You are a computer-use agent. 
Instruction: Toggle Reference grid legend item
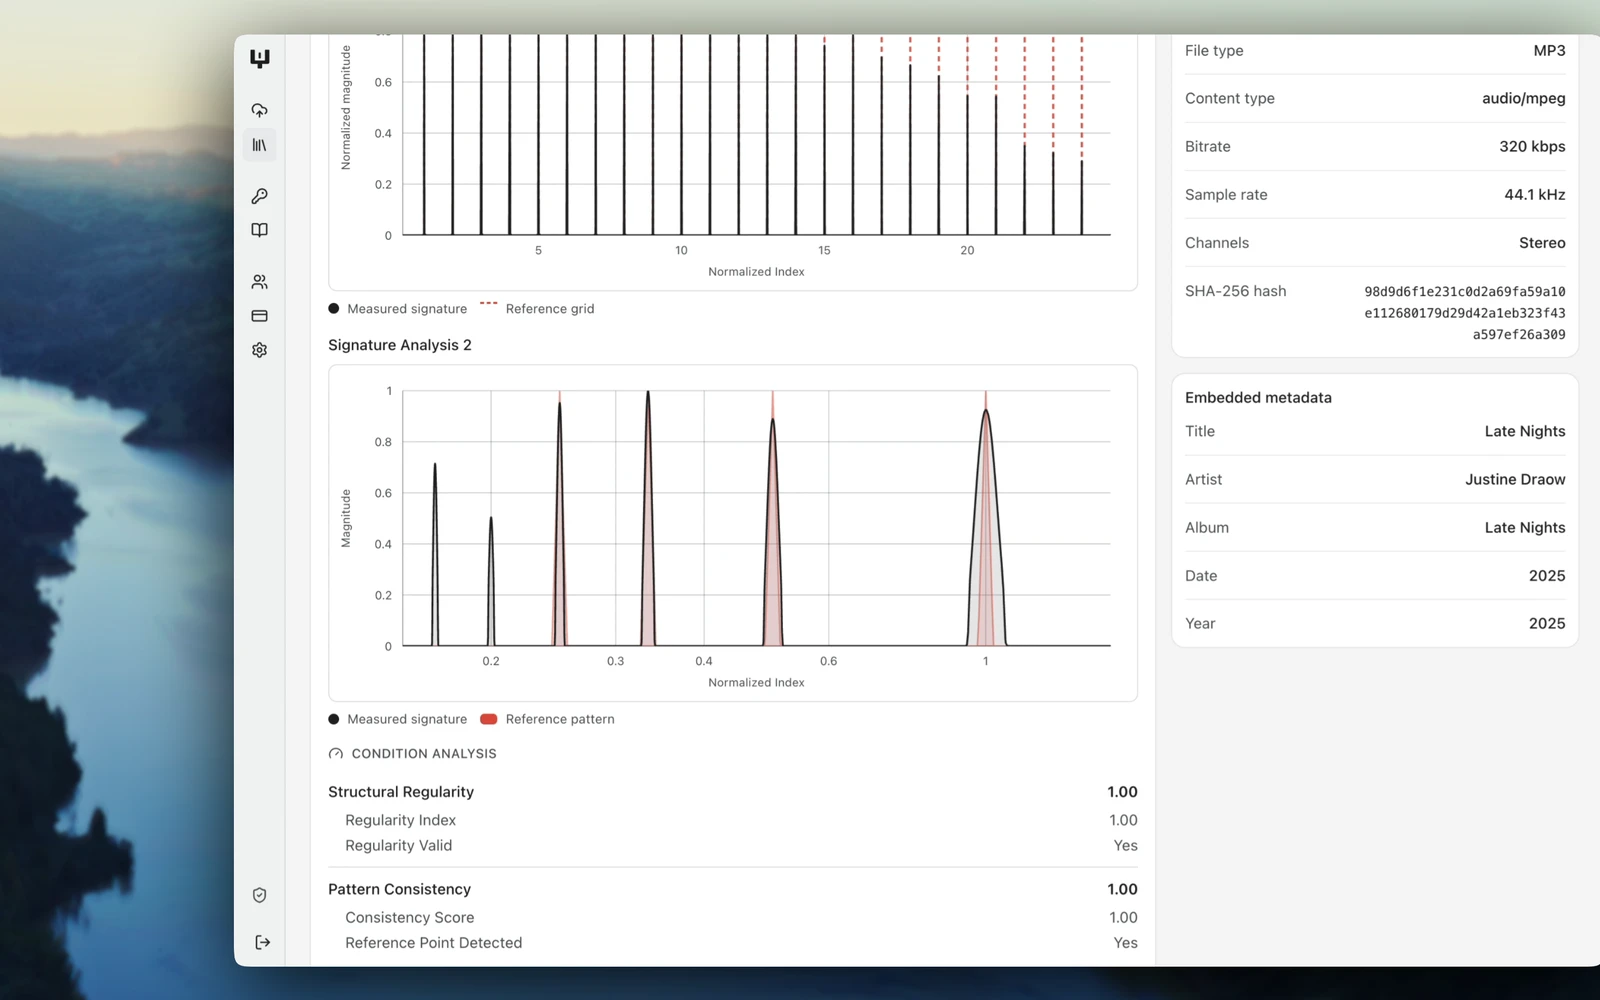pos(537,309)
